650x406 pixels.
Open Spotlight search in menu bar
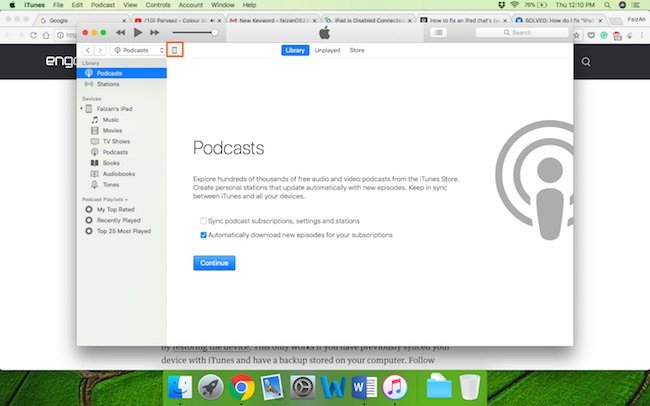pos(607,5)
